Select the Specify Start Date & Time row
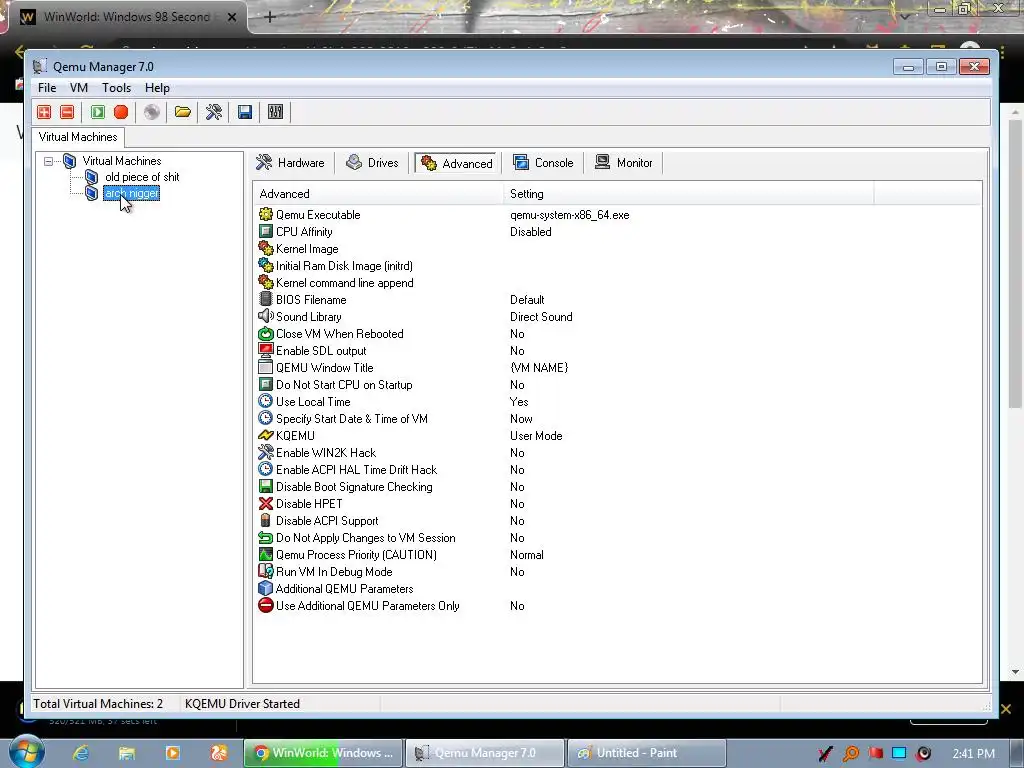This screenshot has width=1024, height=768. (617, 419)
